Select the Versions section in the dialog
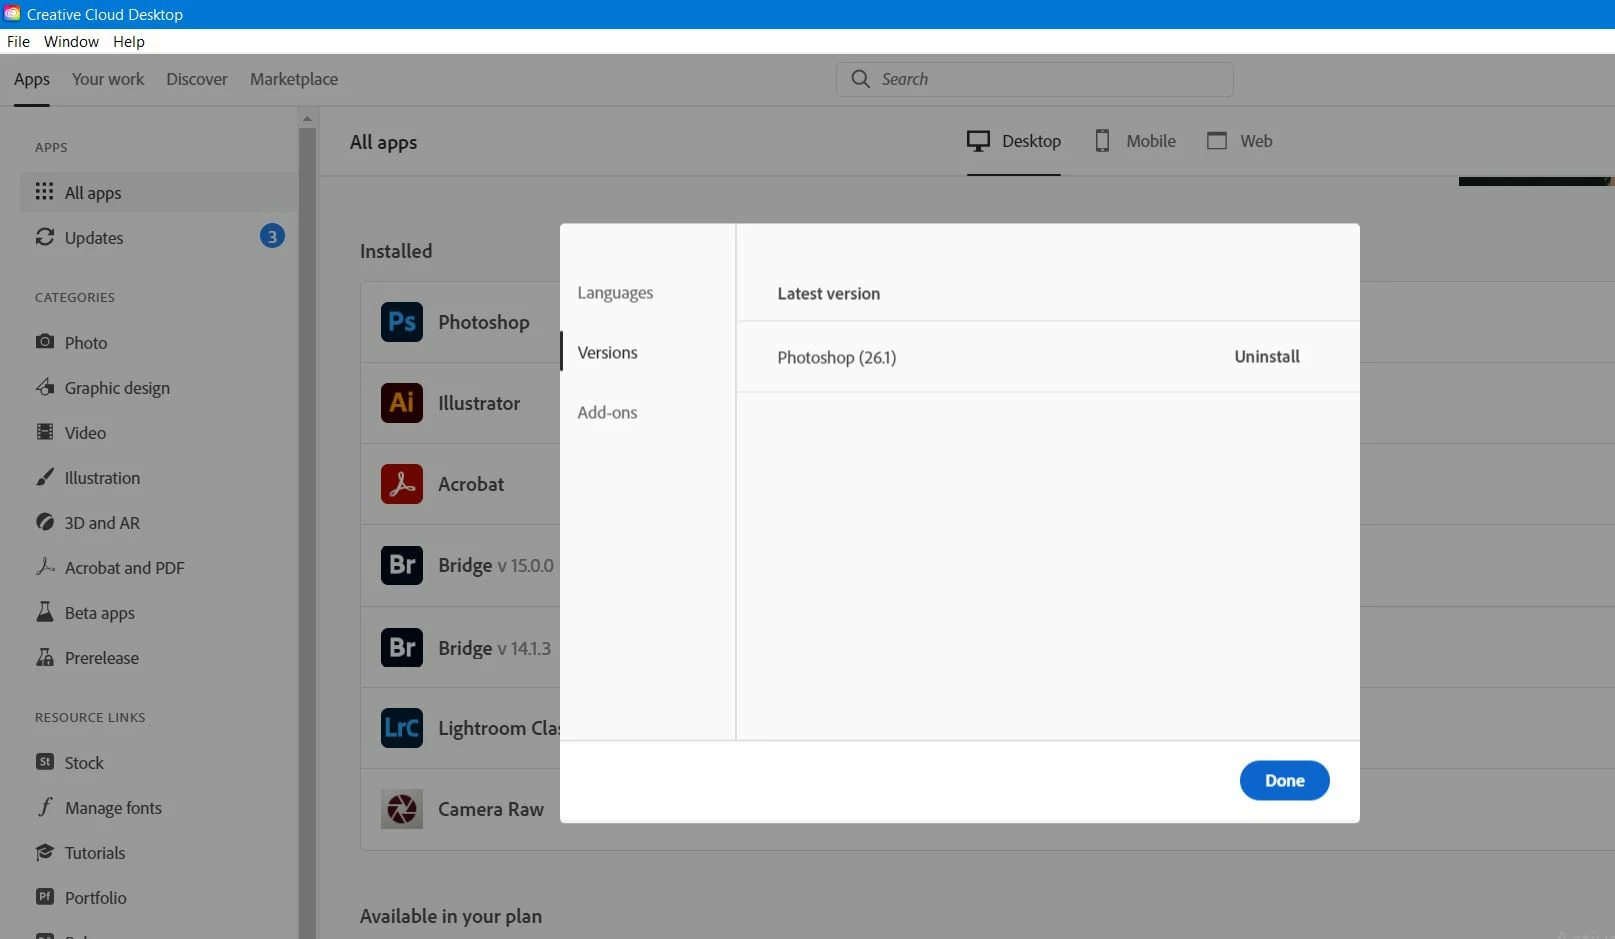The image size is (1615, 939). coord(607,353)
